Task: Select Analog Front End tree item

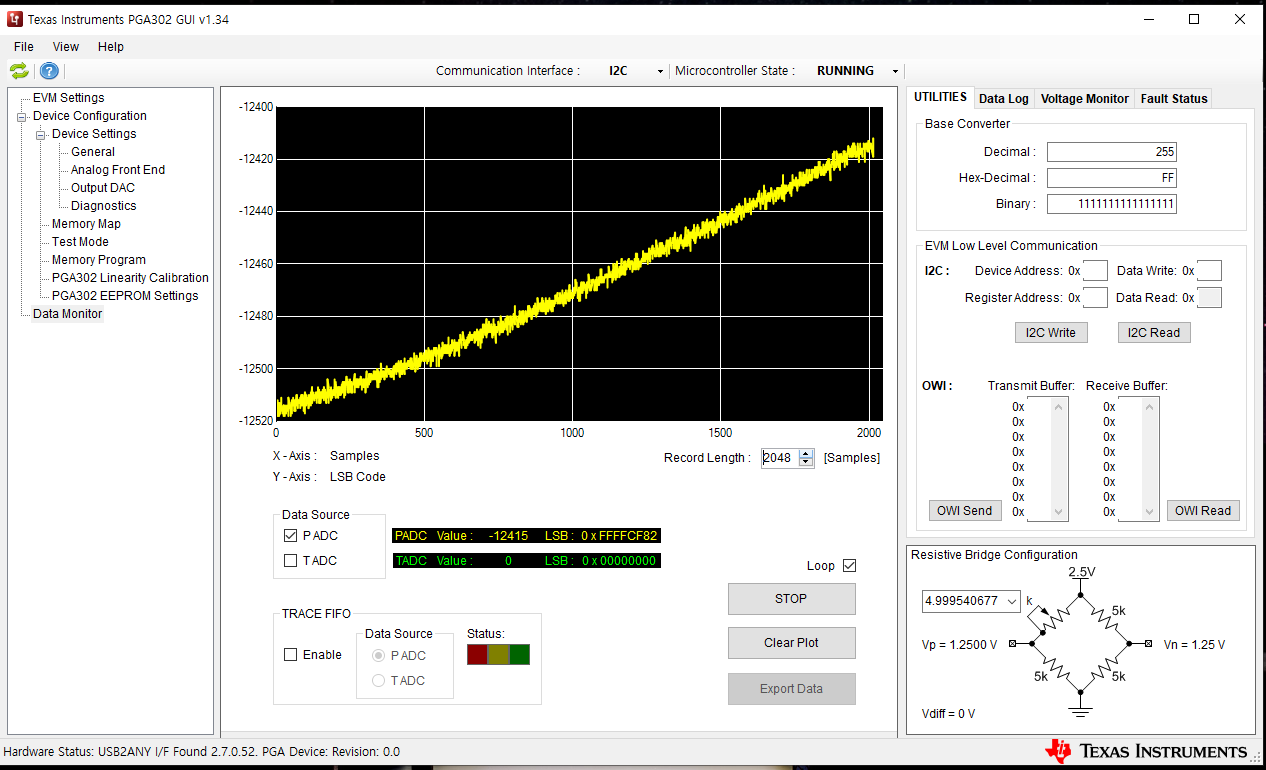Action: tap(118, 170)
